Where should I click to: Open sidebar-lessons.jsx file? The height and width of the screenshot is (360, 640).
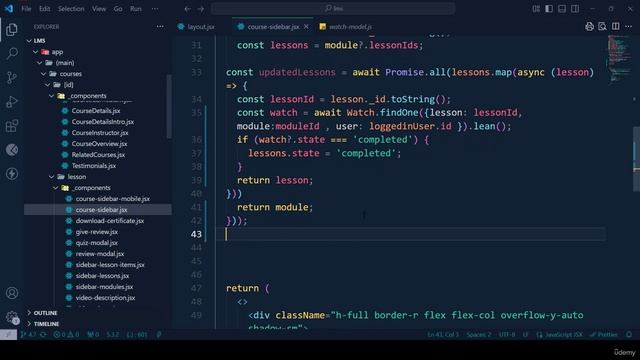click(x=102, y=276)
